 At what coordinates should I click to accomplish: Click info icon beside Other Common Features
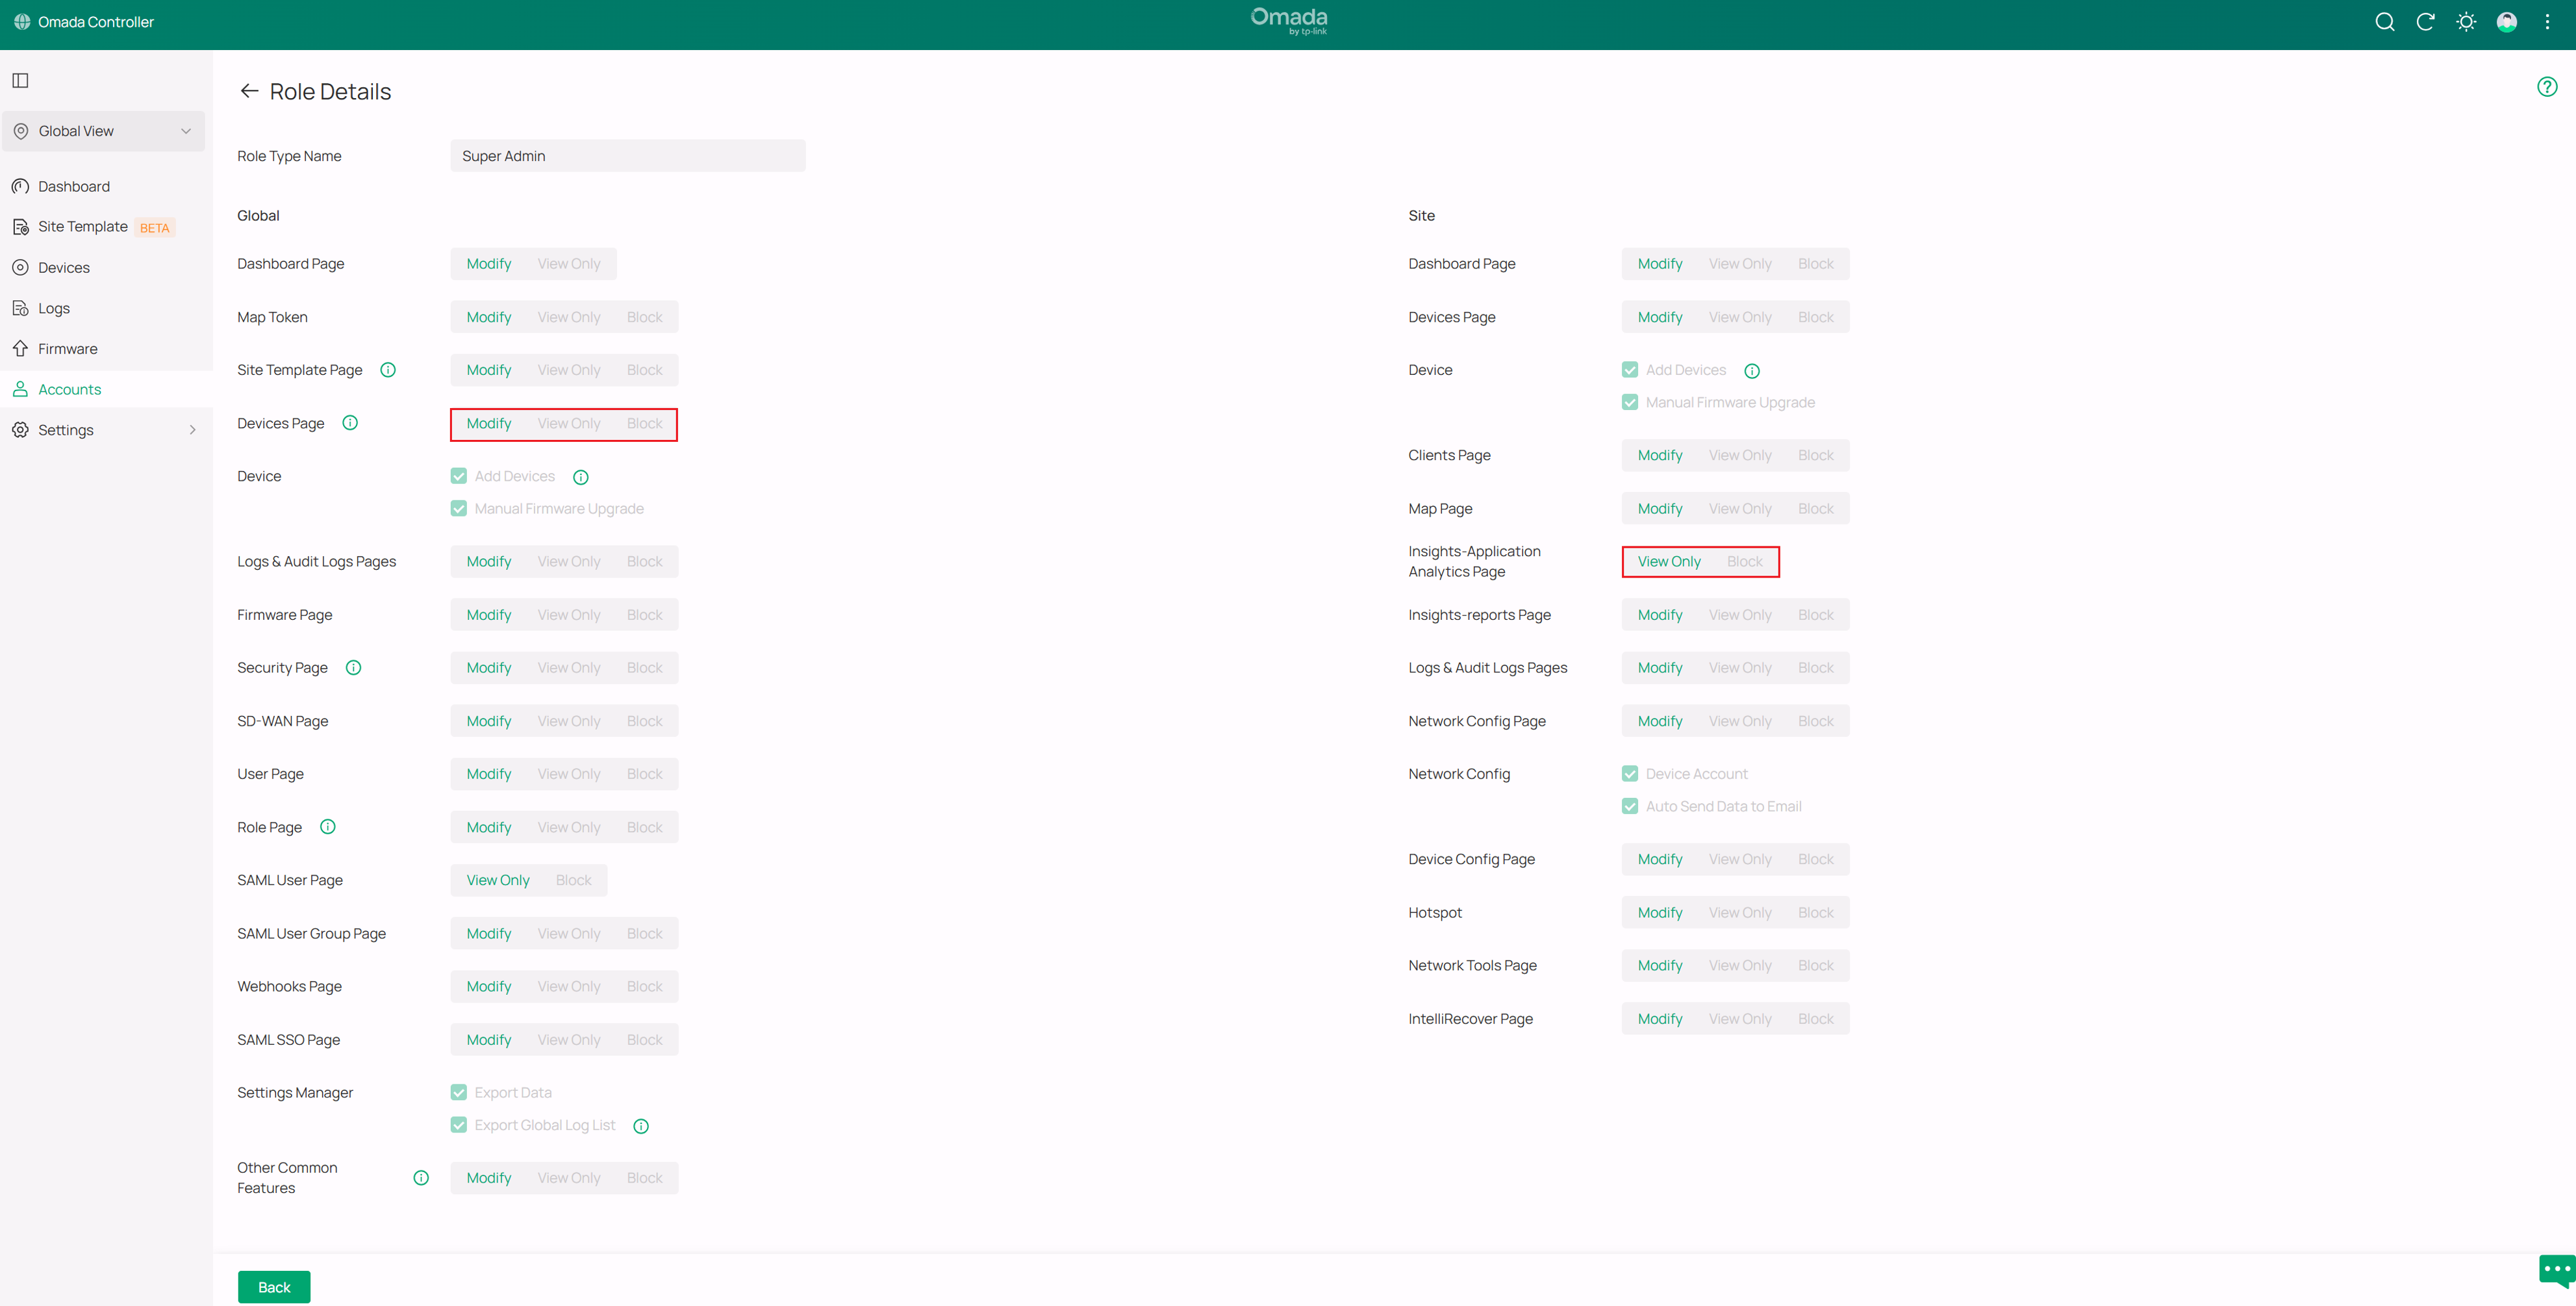[421, 1178]
